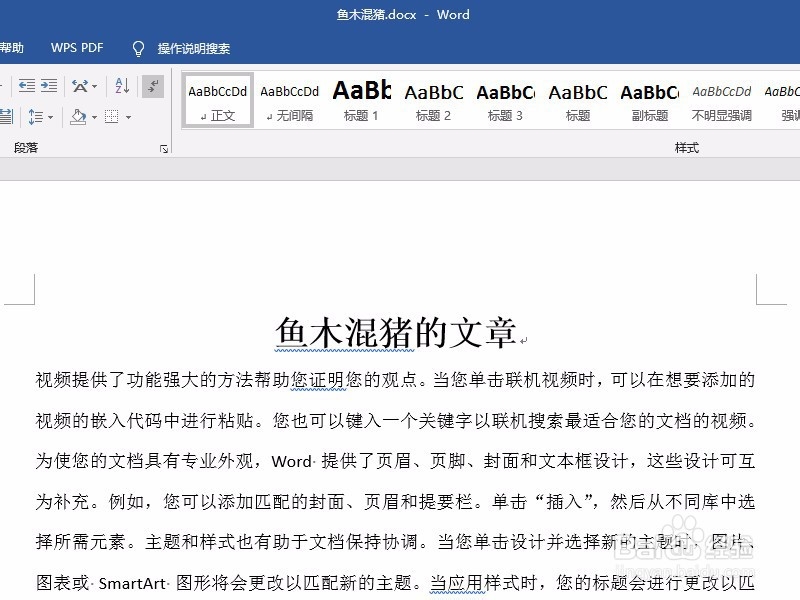Open the Paragraph settings dialog launcher

pos(163,149)
